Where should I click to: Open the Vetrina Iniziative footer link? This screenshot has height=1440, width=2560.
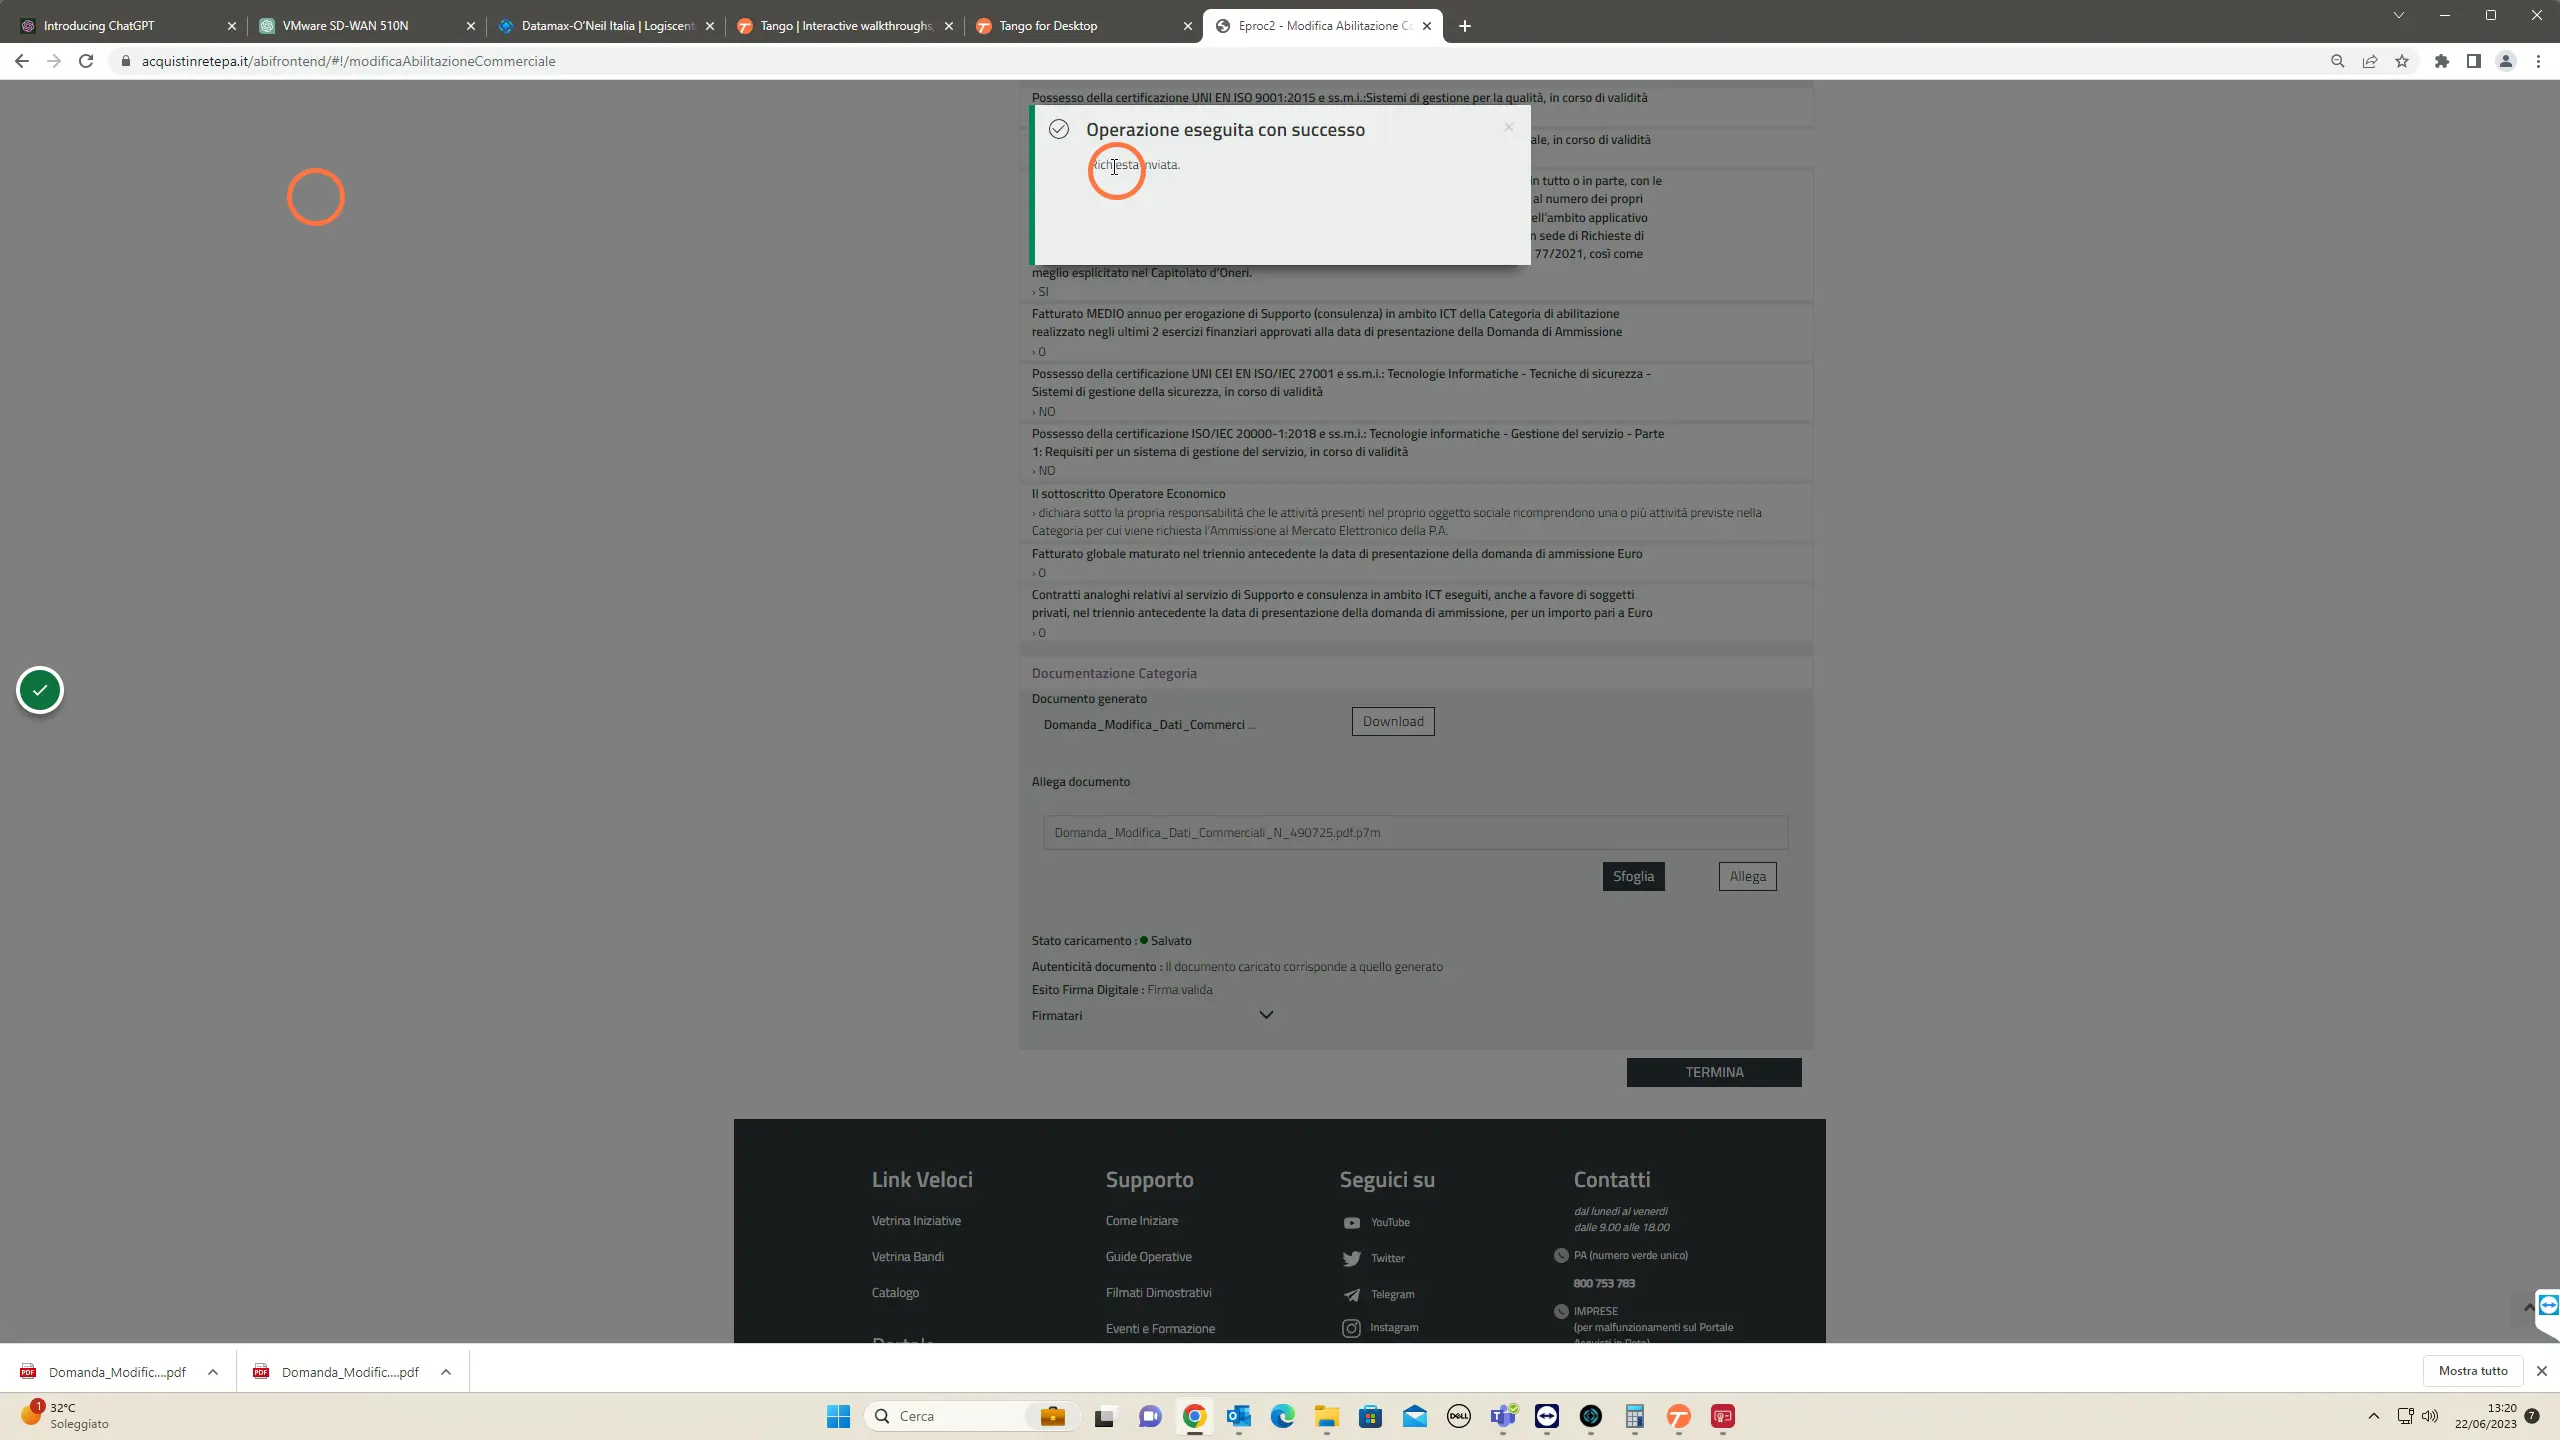tap(916, 1221)
